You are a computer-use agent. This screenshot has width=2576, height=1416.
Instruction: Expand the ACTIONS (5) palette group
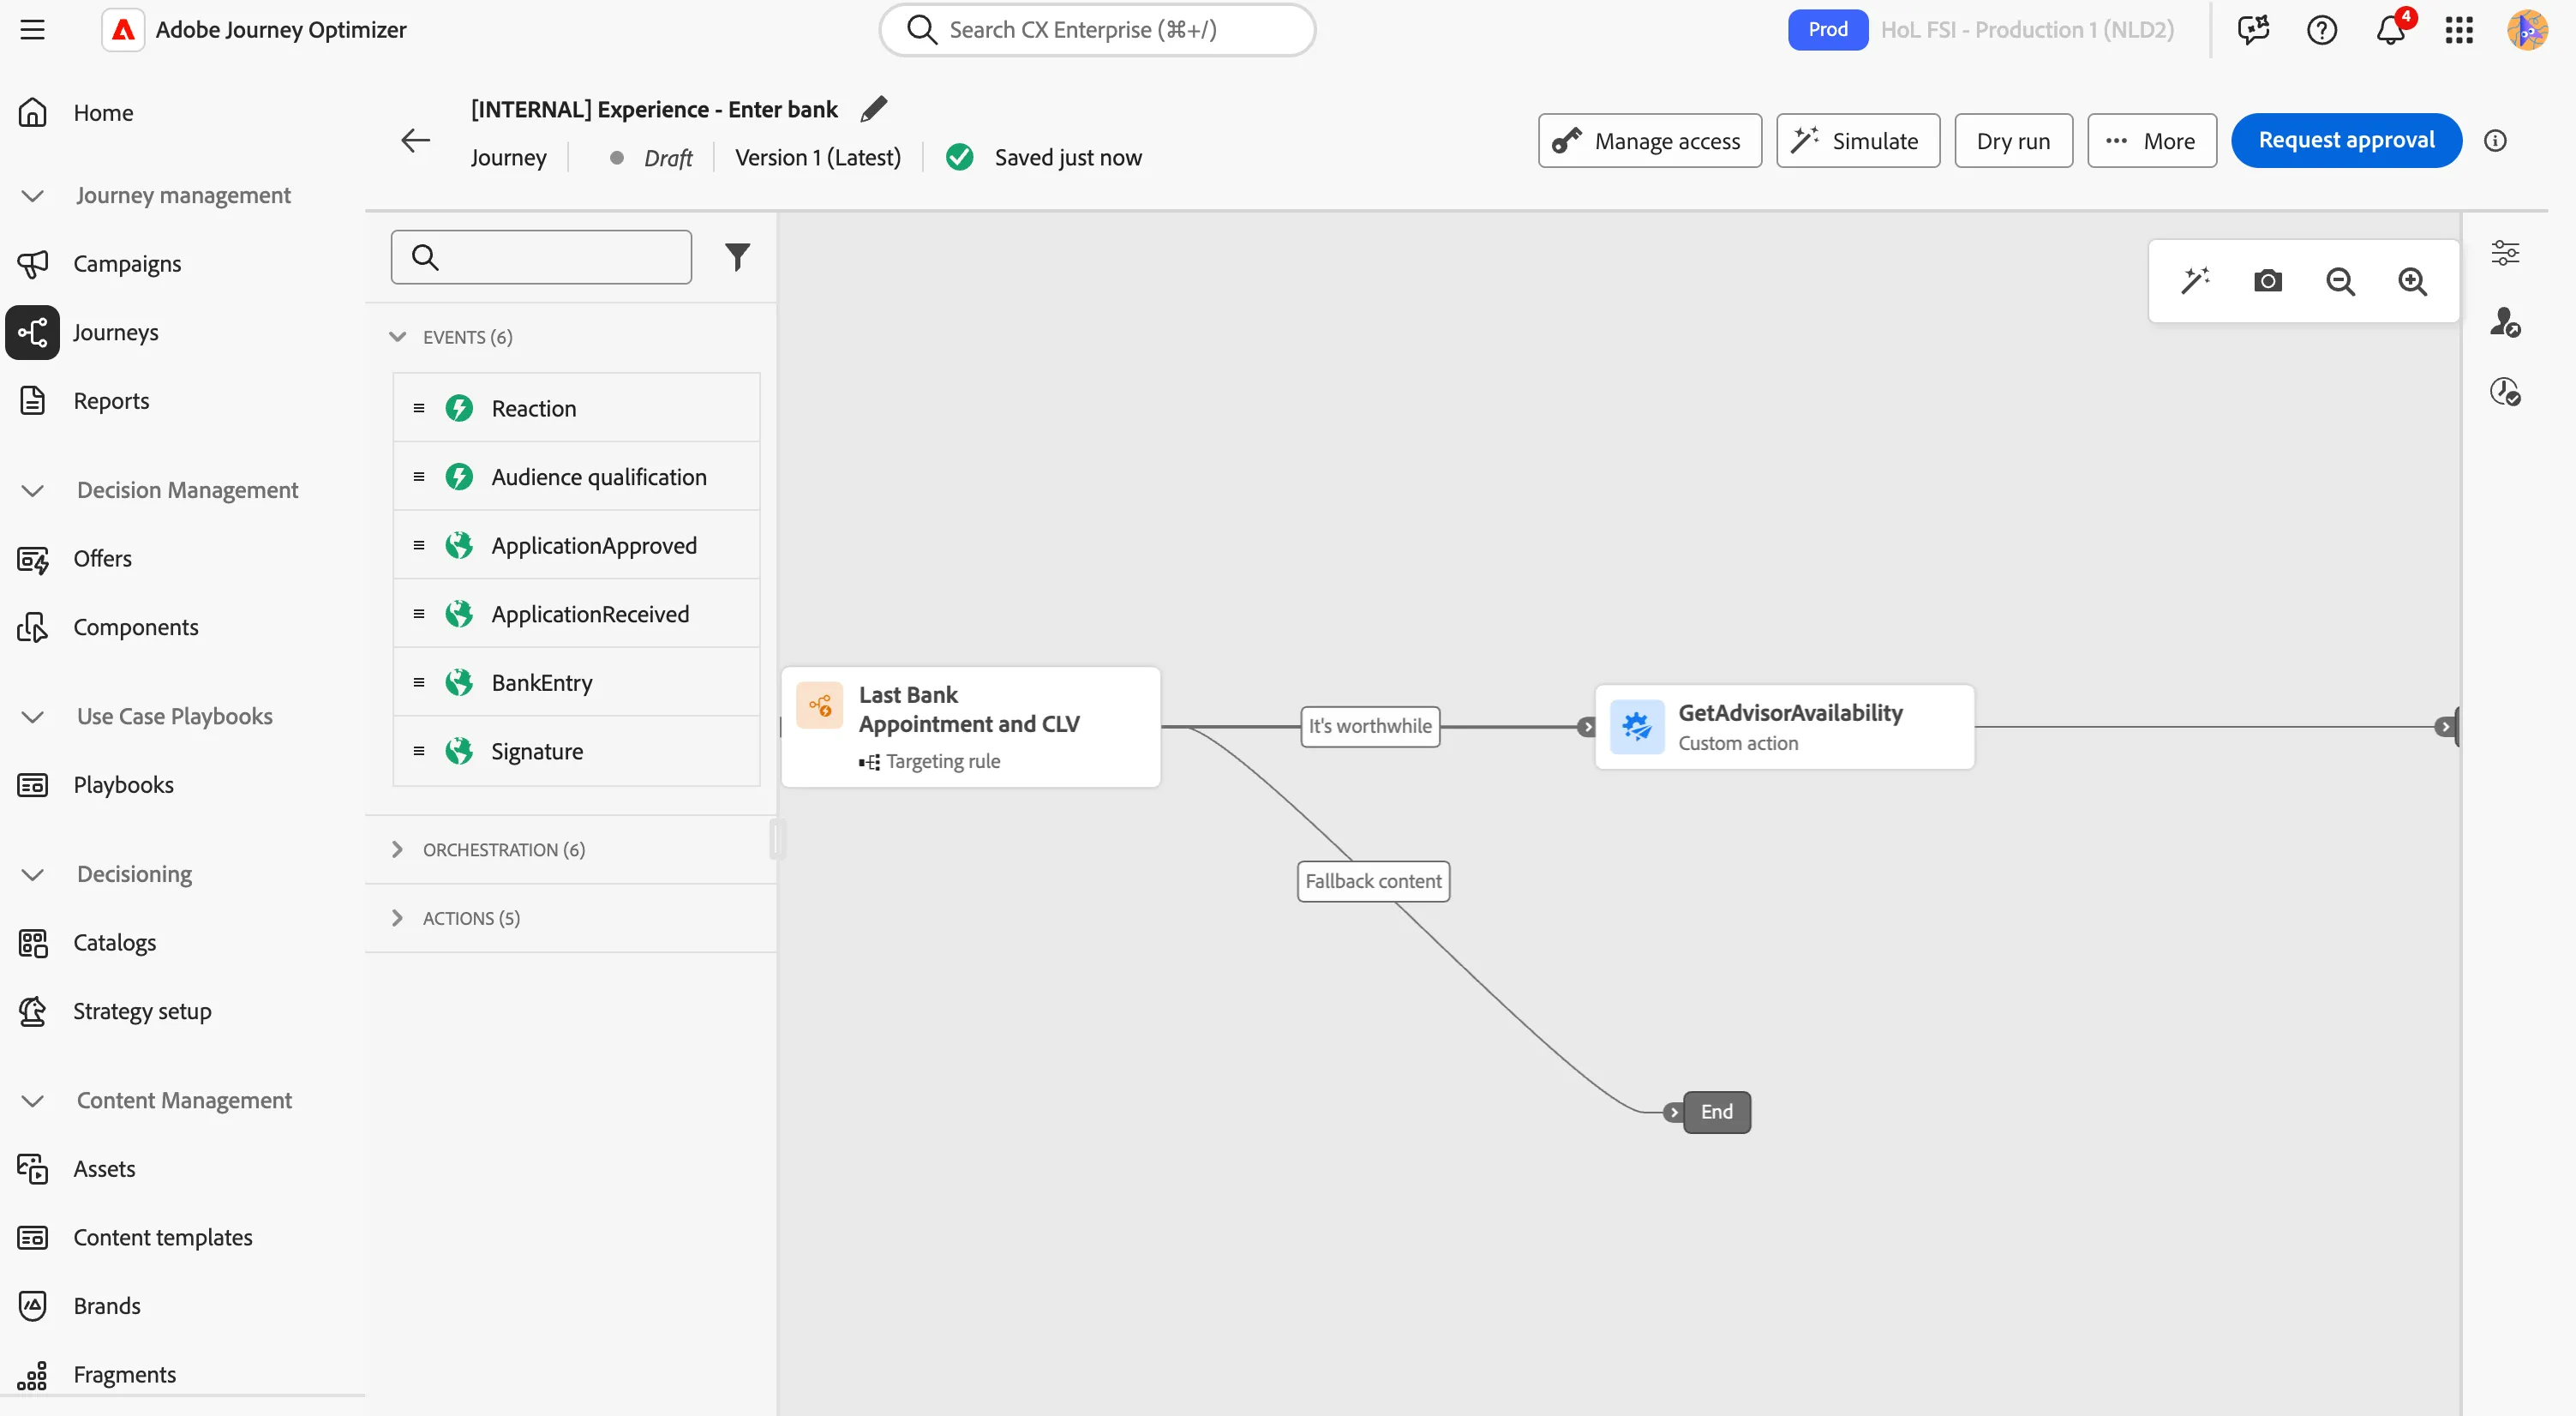tap(397, 918)
